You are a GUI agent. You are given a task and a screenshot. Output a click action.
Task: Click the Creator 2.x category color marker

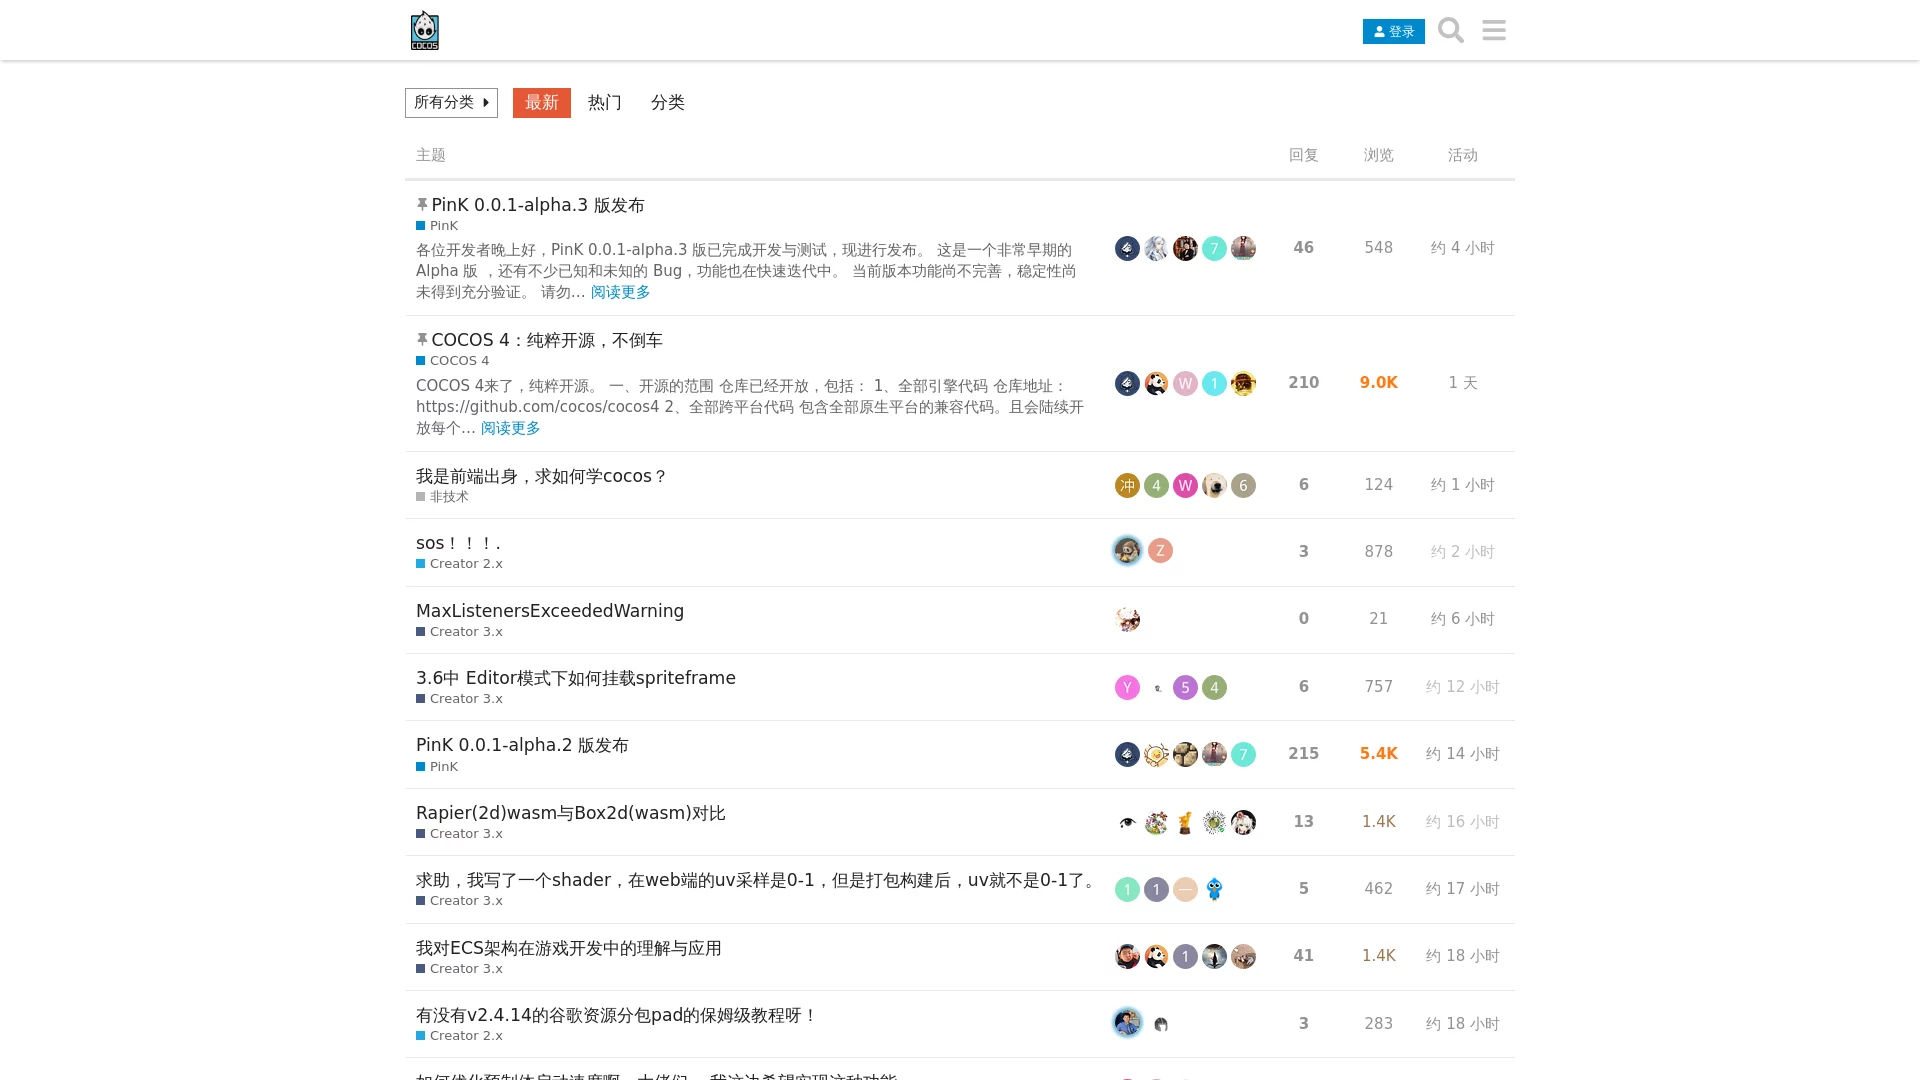[420, 563]
